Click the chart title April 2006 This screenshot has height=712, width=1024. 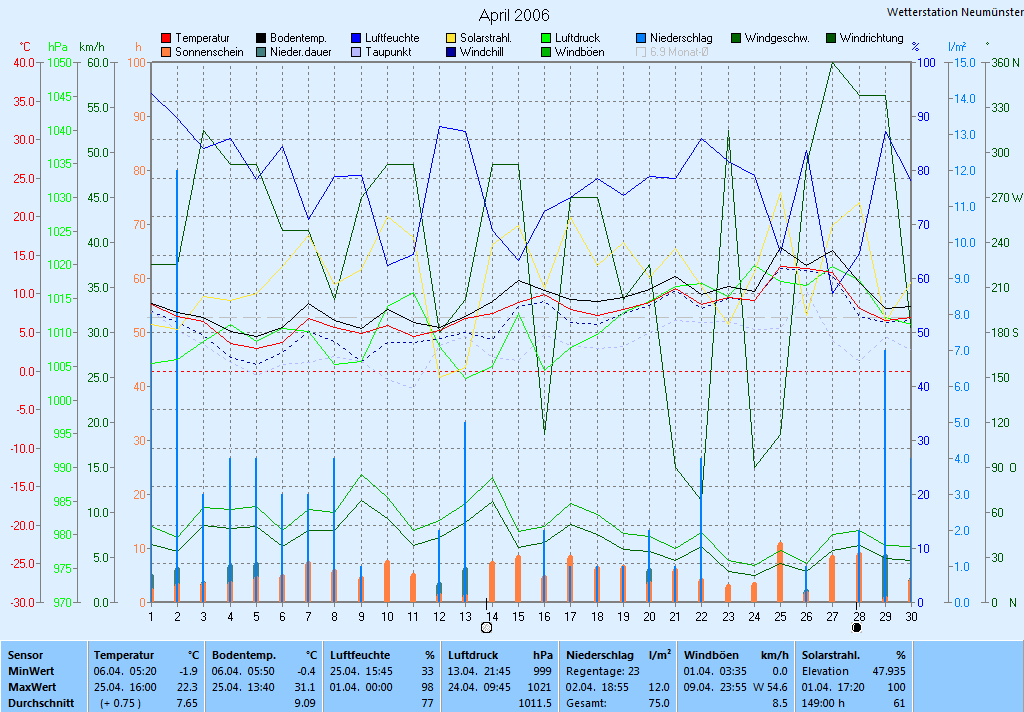click(x=514, y=15)
